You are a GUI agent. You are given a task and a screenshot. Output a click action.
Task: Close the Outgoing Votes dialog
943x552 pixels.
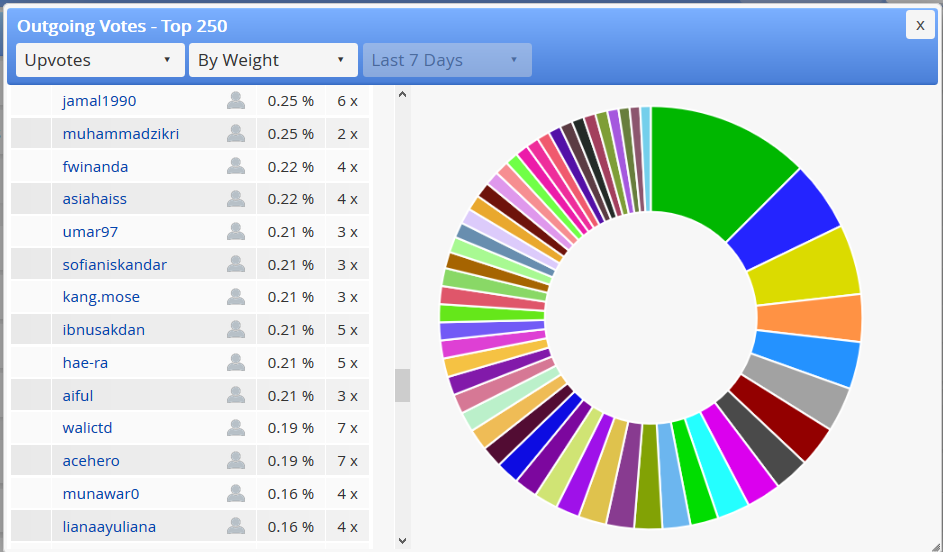920,25
